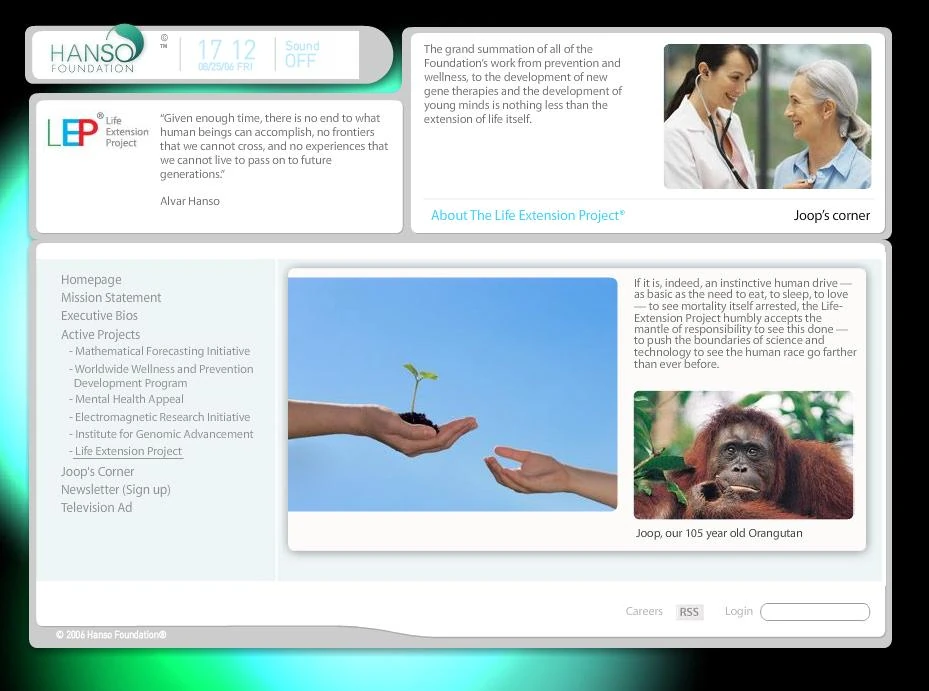The width and height of the screenshot is (929, 691).
Task: Toggle the Sound OFF control
Action: click(302, 54)
